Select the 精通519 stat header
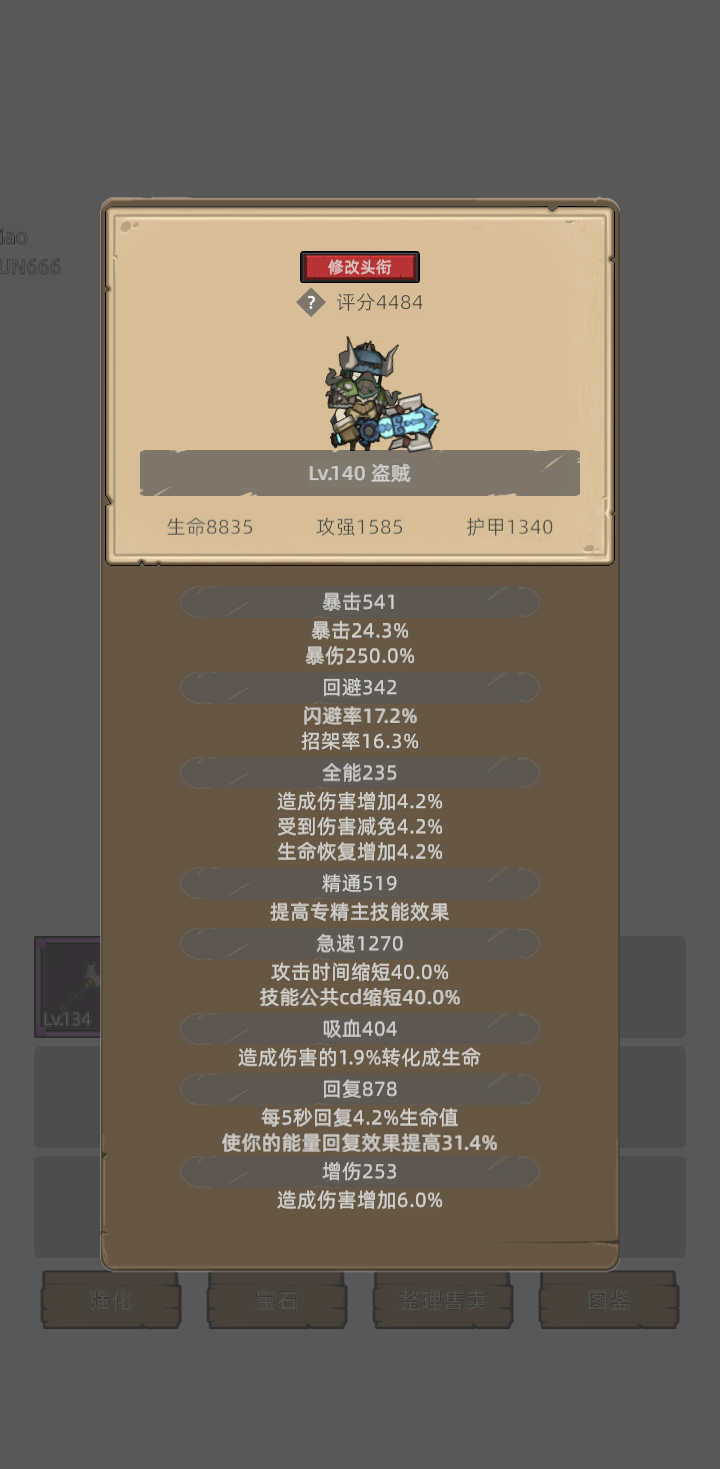The width and height of the screenshot is (720, 1469). pyautogui.click(x=360, y=883)
